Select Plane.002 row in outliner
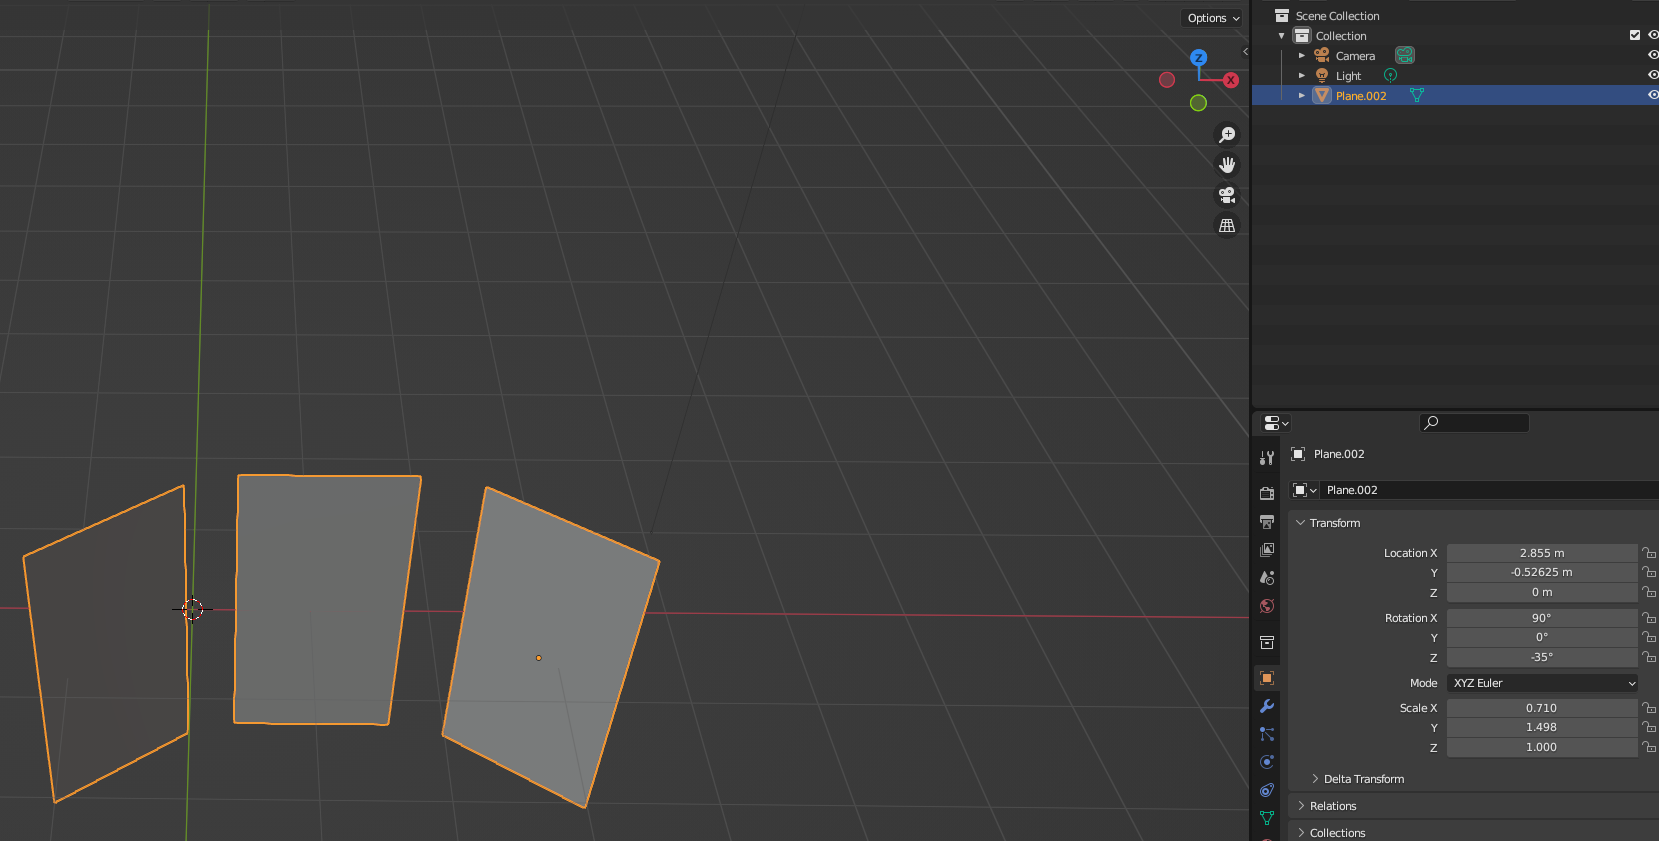 1455,95
